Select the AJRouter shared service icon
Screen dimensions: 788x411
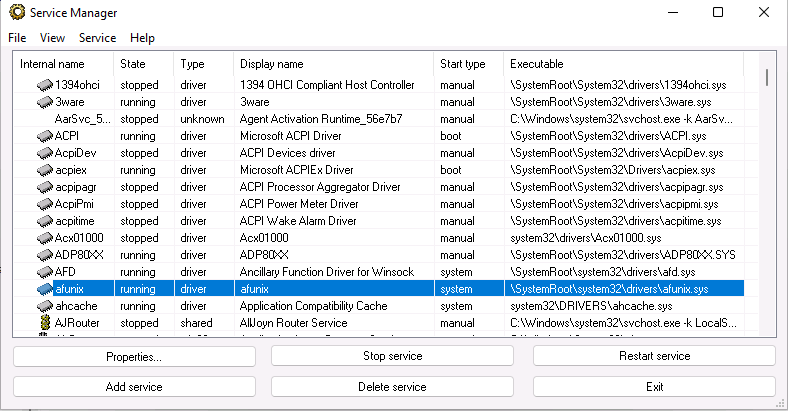[x=44, y=323]
